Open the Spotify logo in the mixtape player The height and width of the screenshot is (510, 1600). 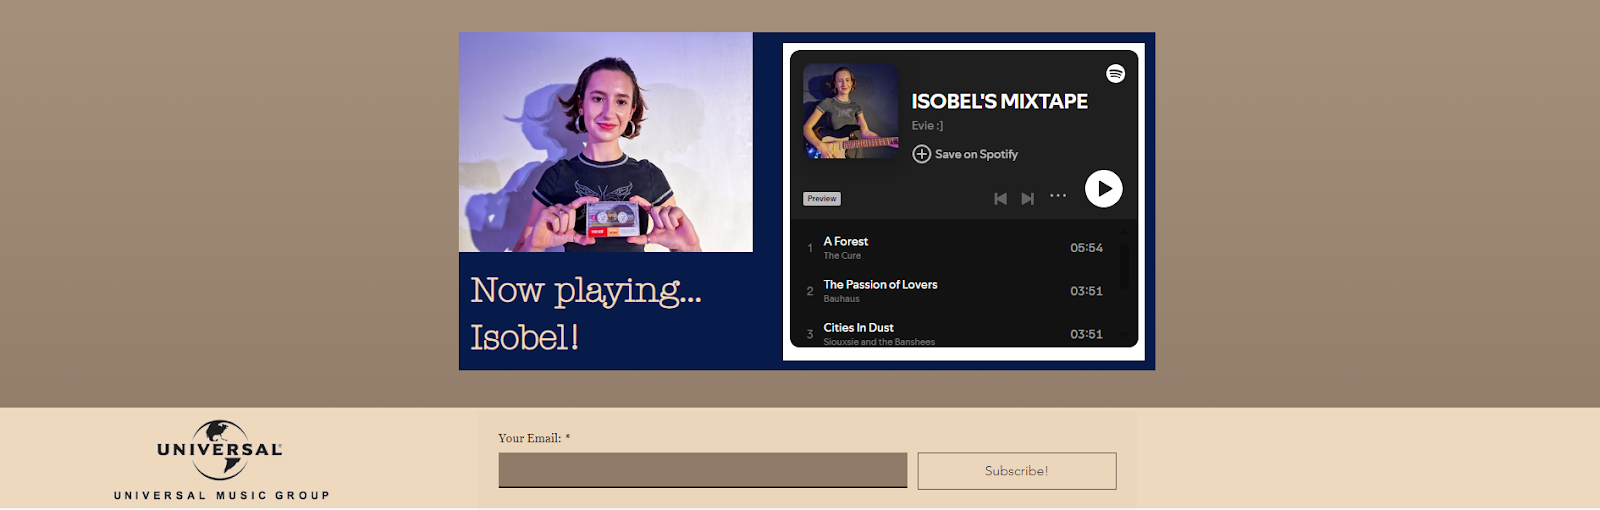click(x=1115, y=74)
